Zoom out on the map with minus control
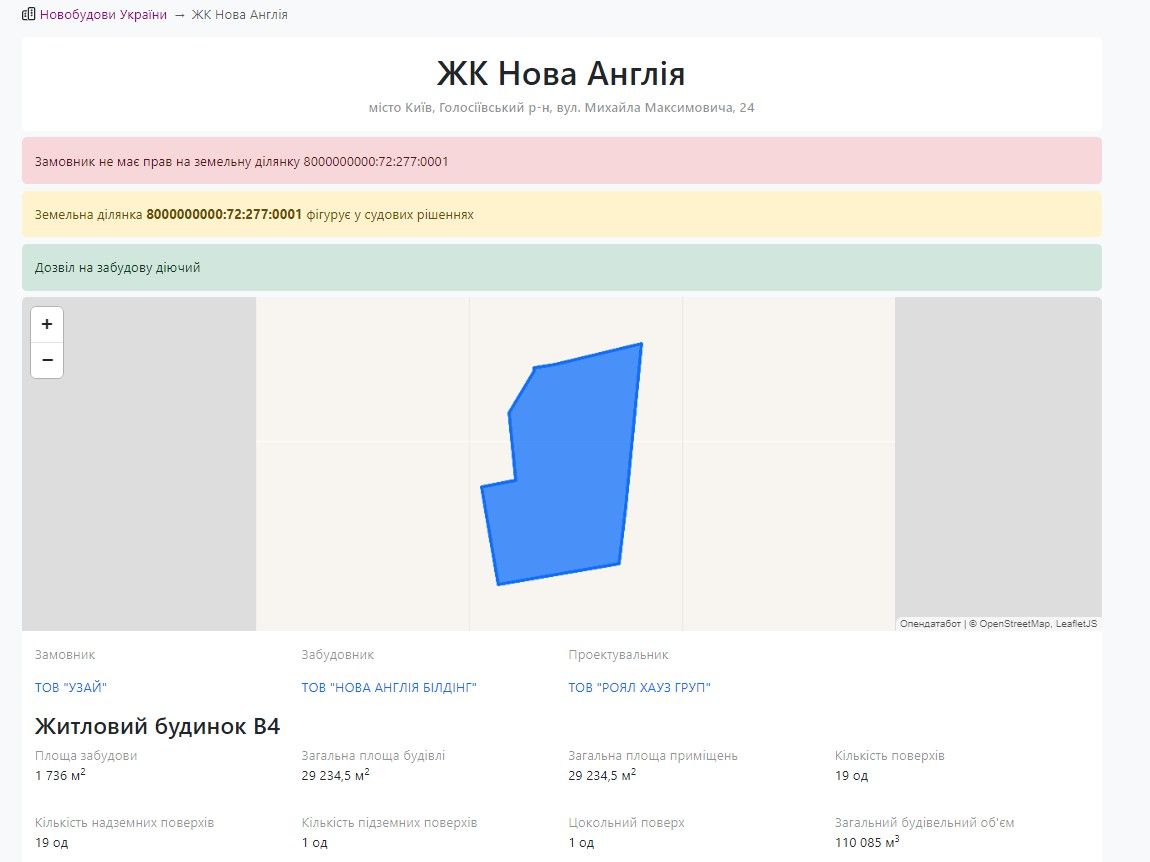Screen dimensions: 1150x862 point(47,359)
